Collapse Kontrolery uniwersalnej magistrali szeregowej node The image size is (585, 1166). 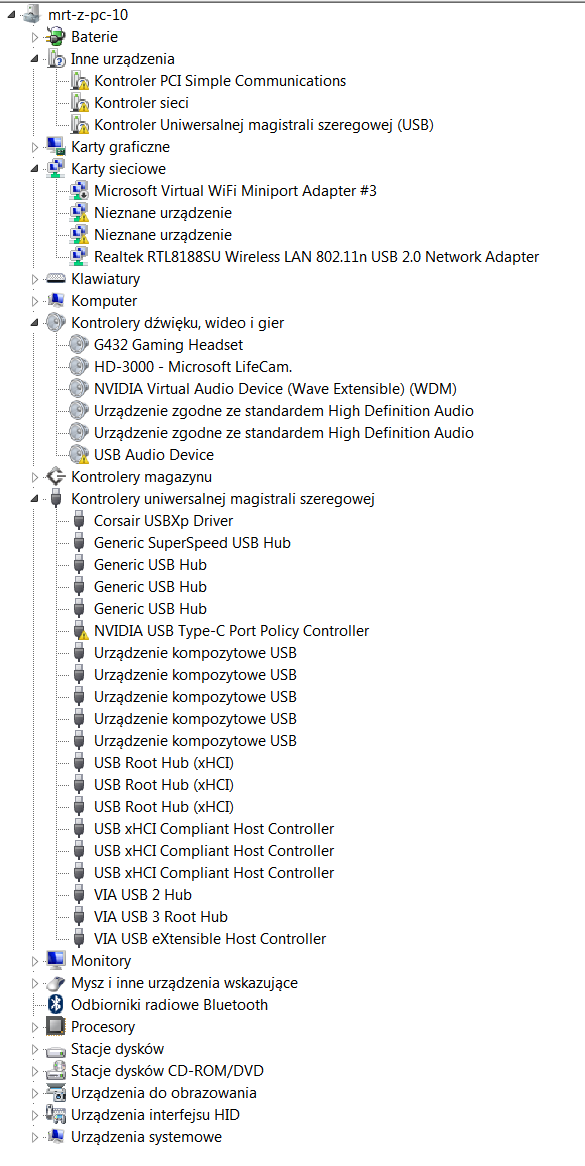coord(34,499)
